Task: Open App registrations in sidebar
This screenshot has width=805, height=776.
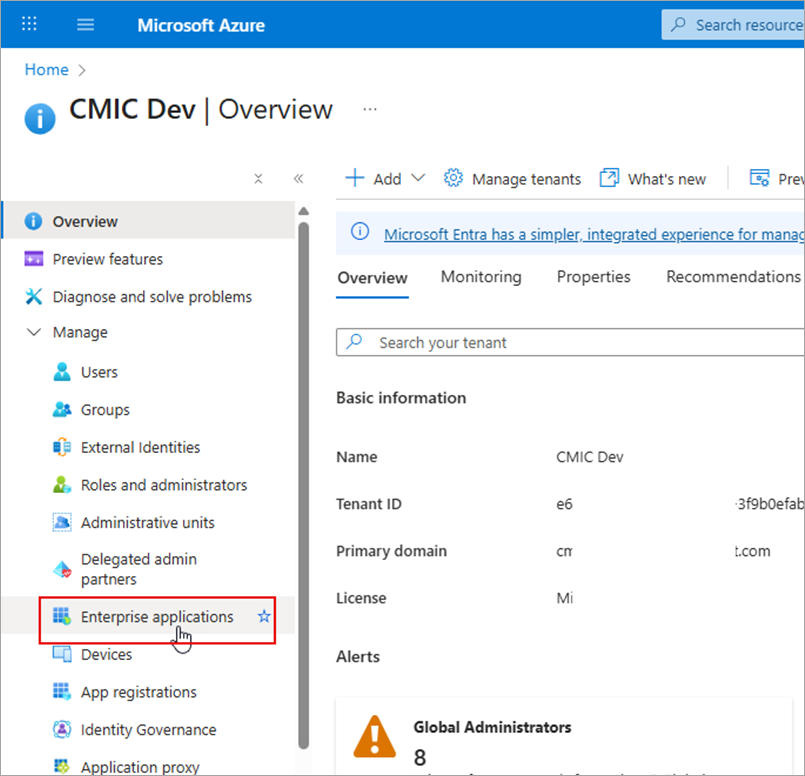Action: click(138, 692)
